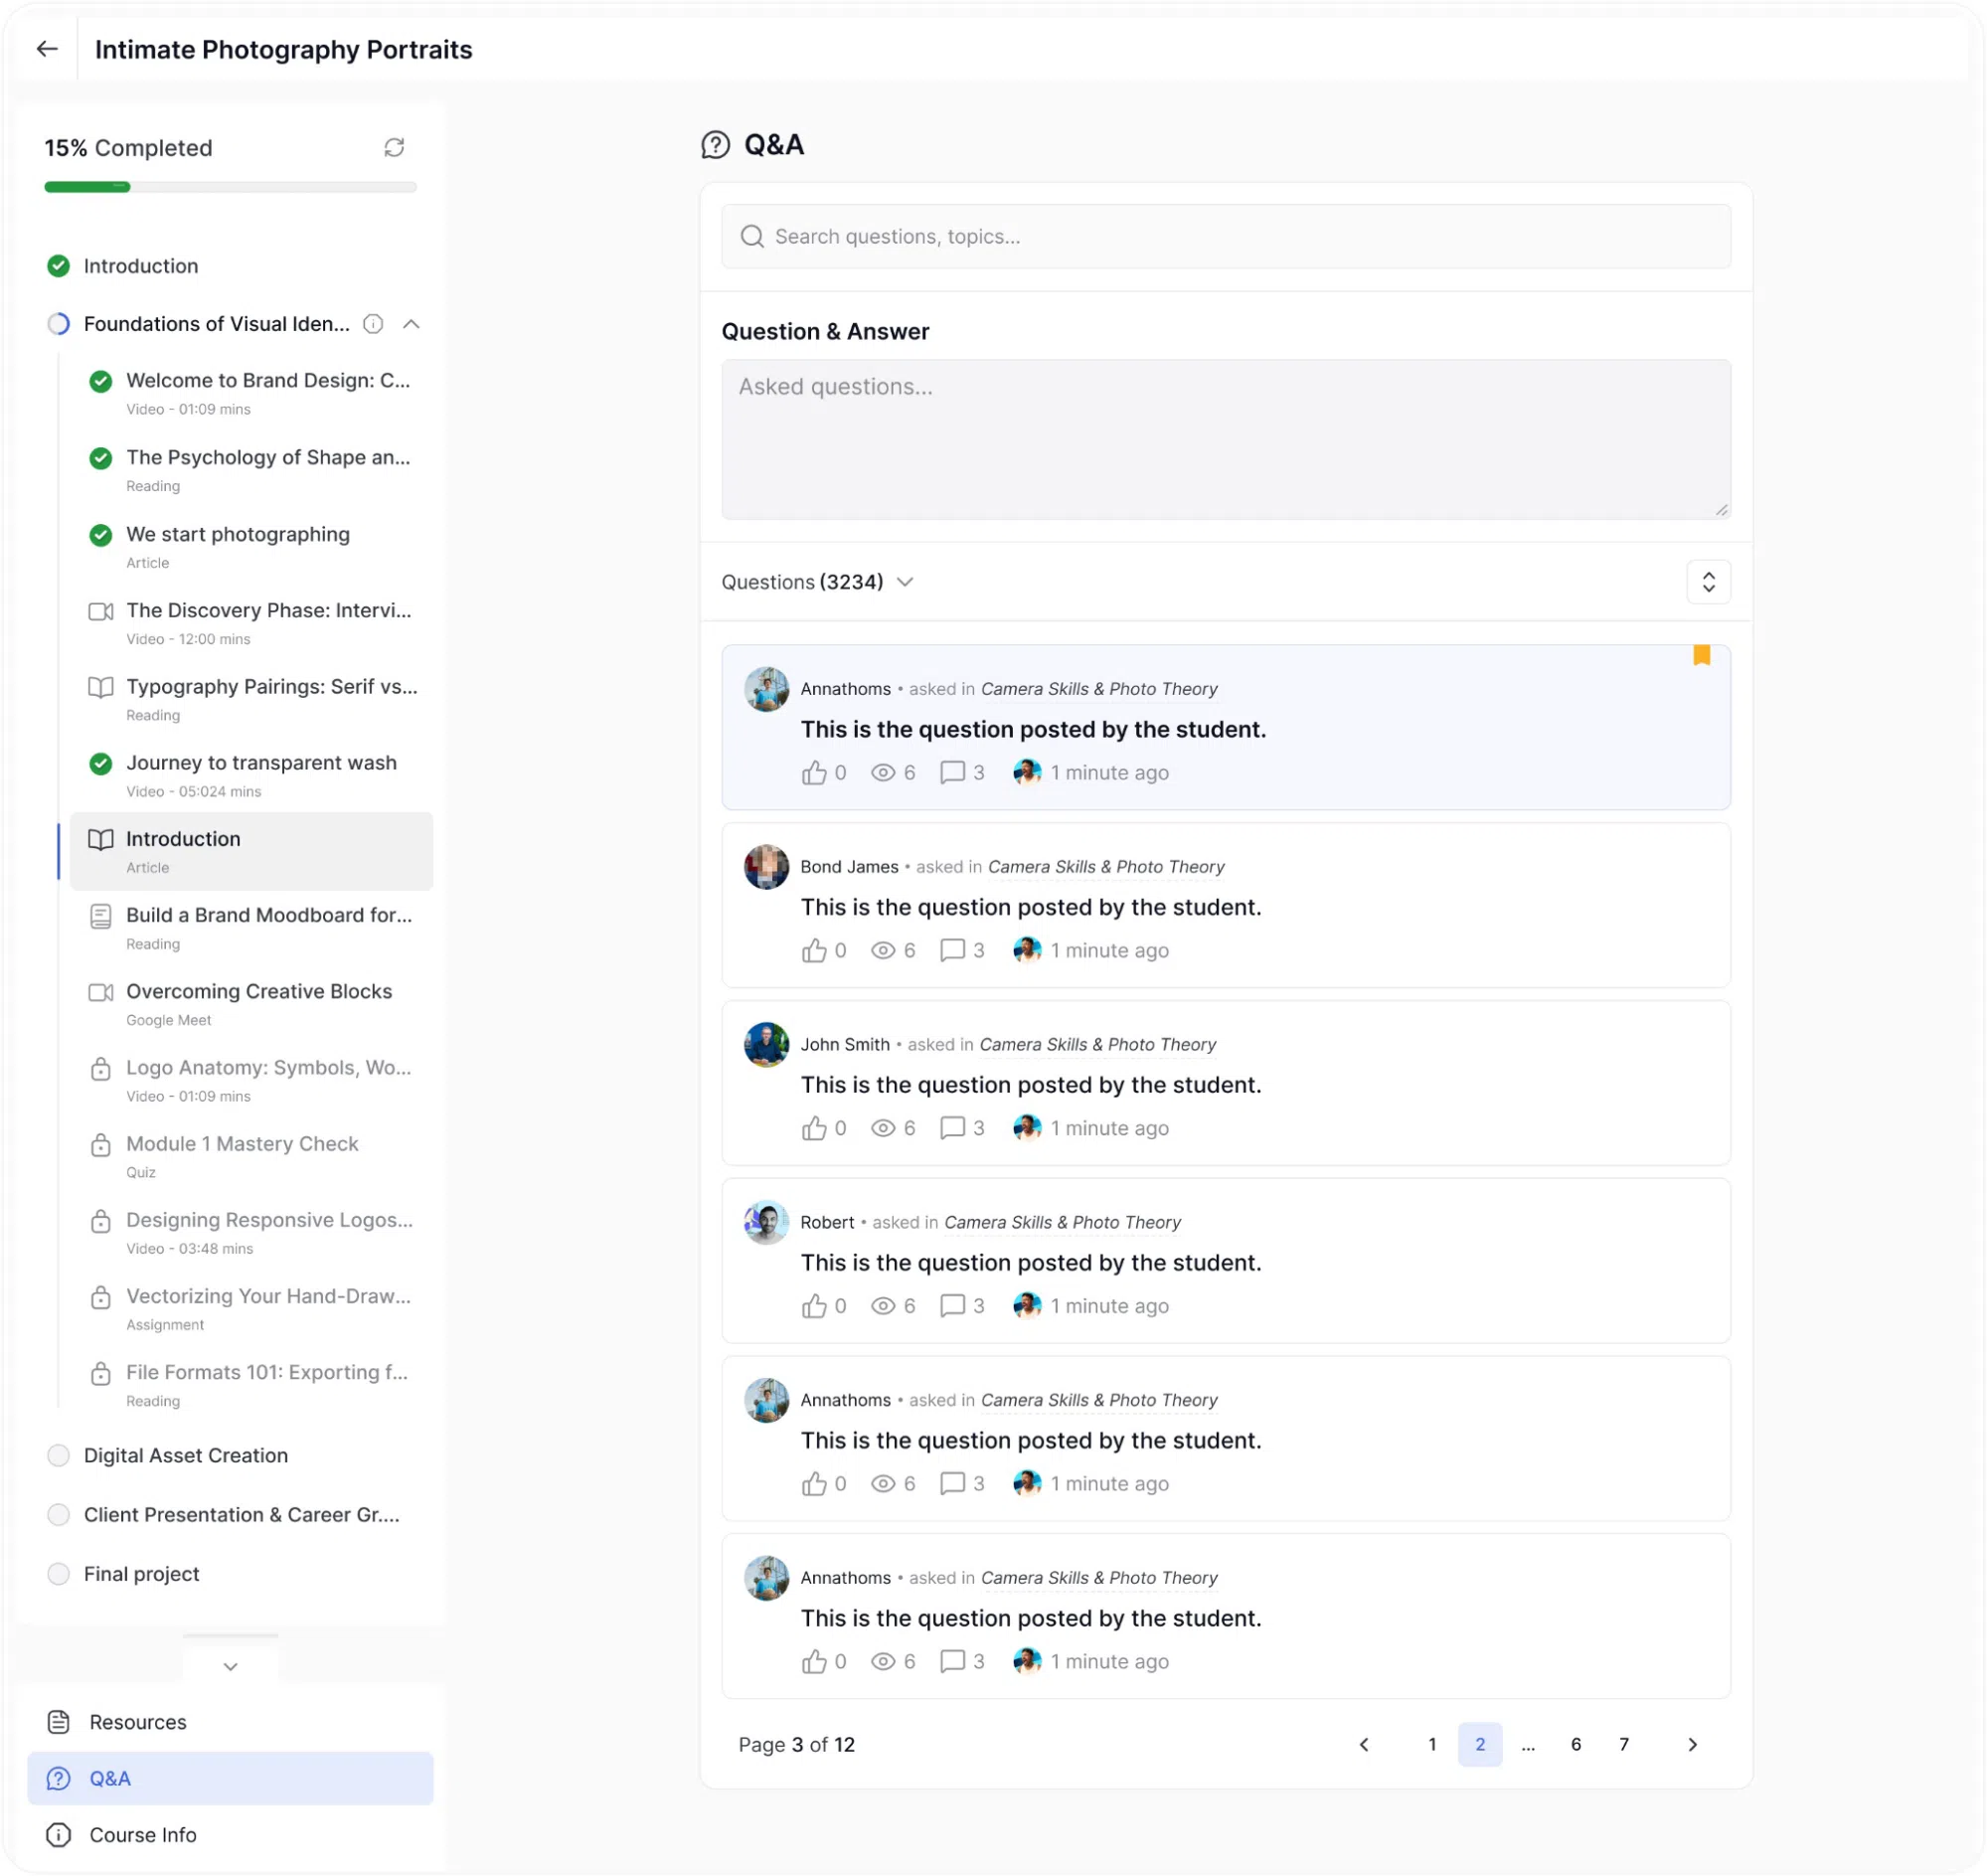Like Bond James's question
The image size is (1987, 1876).
click(814, 950)
